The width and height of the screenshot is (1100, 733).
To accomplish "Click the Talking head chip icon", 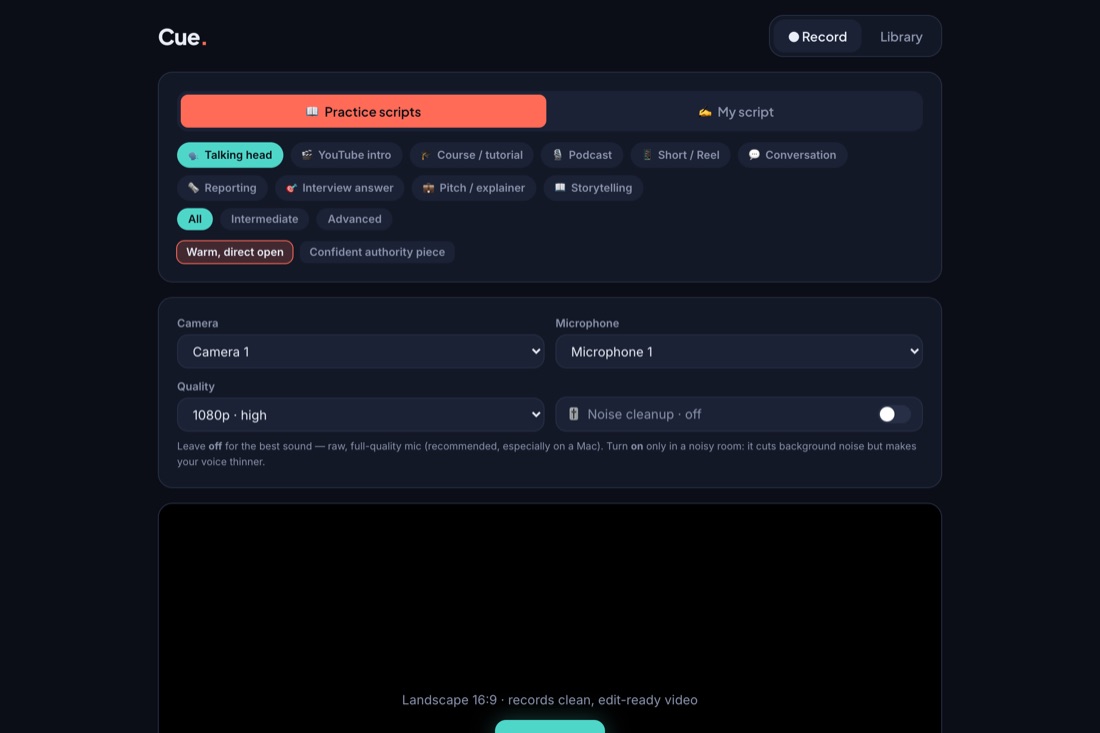I will [193, 156].
